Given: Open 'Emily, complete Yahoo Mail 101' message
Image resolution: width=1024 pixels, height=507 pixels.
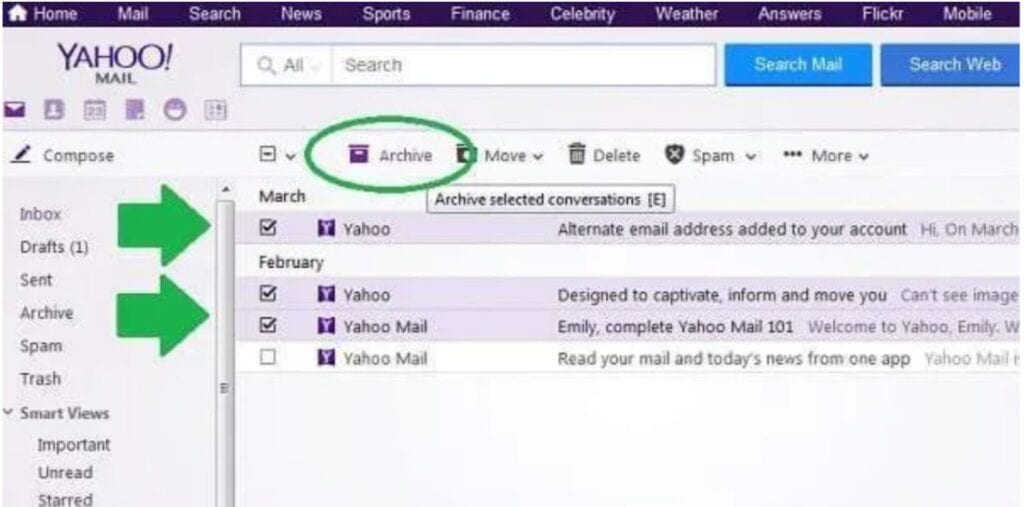Looking at the screenshot, I should [675, 326].
